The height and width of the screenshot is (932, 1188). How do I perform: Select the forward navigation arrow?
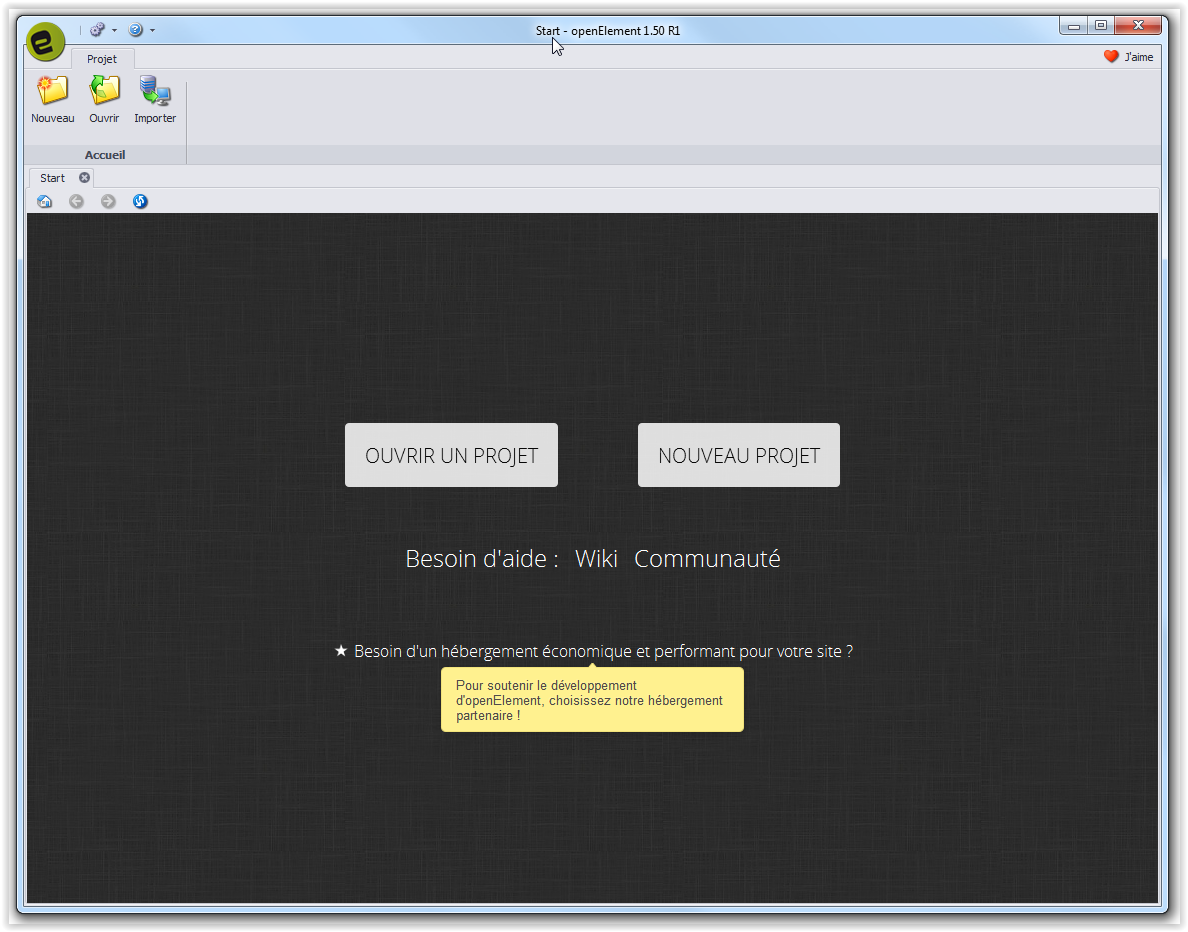pos(108,201)
